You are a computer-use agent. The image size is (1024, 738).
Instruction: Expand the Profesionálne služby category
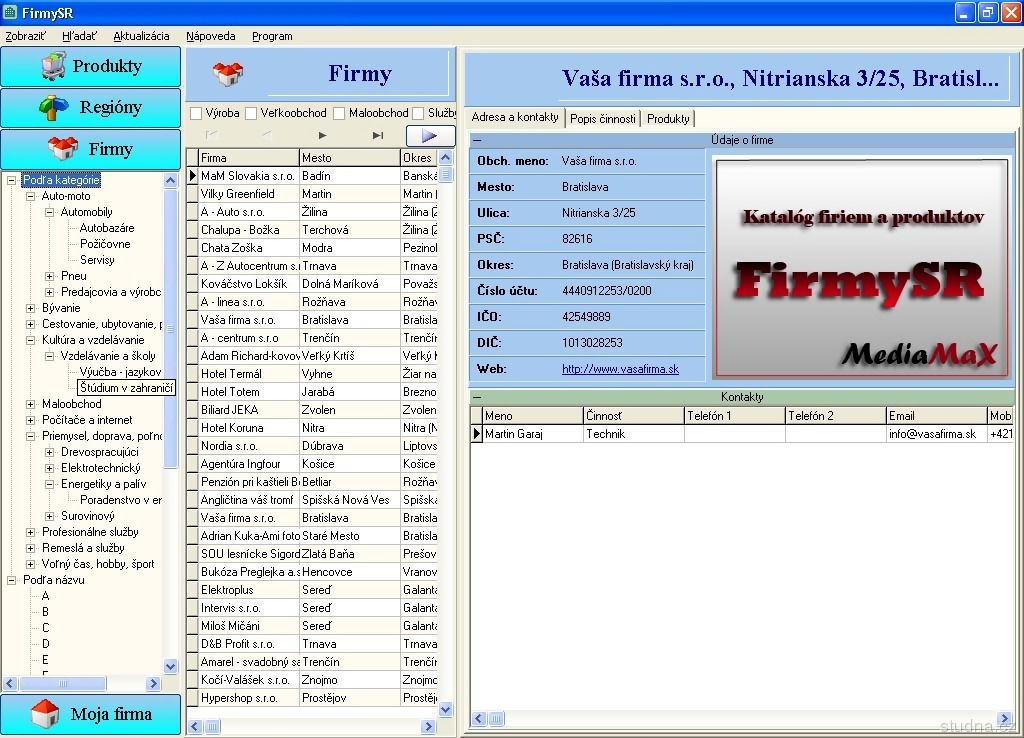31,532
